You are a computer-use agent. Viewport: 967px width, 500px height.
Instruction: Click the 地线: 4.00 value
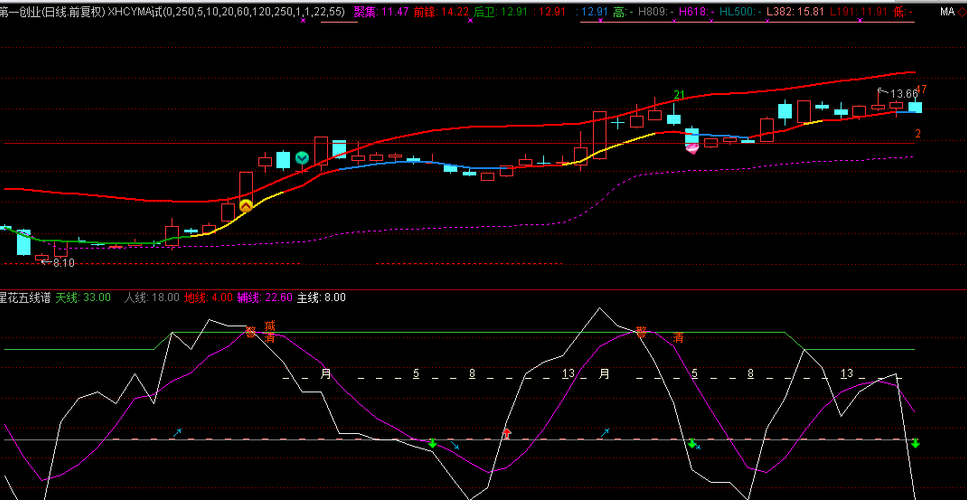pos(208,297)
